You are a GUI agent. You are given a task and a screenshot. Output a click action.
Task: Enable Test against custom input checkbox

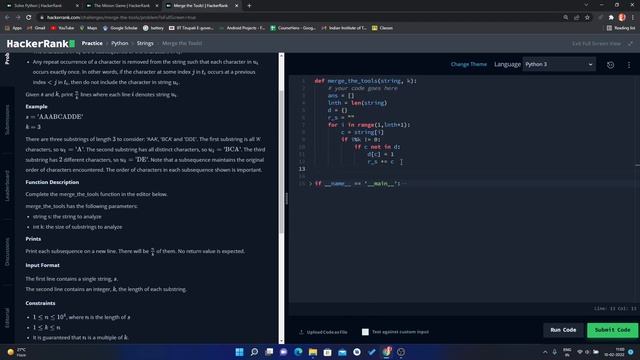tap(365, 332)
